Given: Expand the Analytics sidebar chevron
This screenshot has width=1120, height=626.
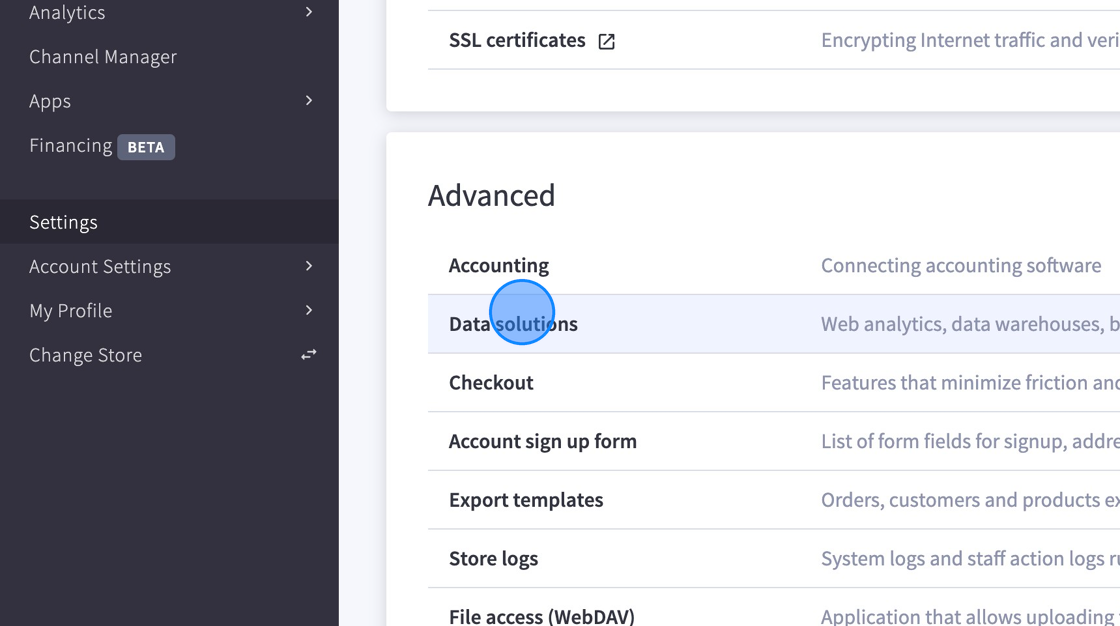Looking at the screenshot, I should coord(309,12).
